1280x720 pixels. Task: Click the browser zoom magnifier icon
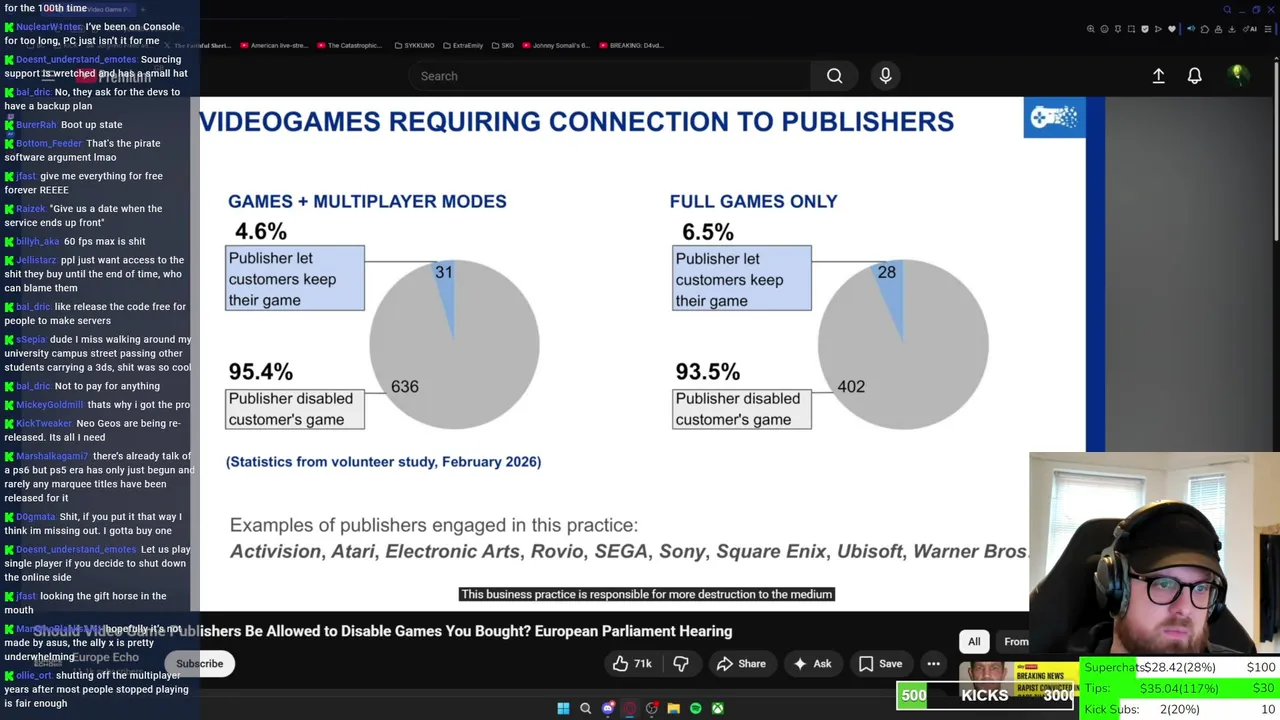pyautogui.click(x=1091, y=29)
